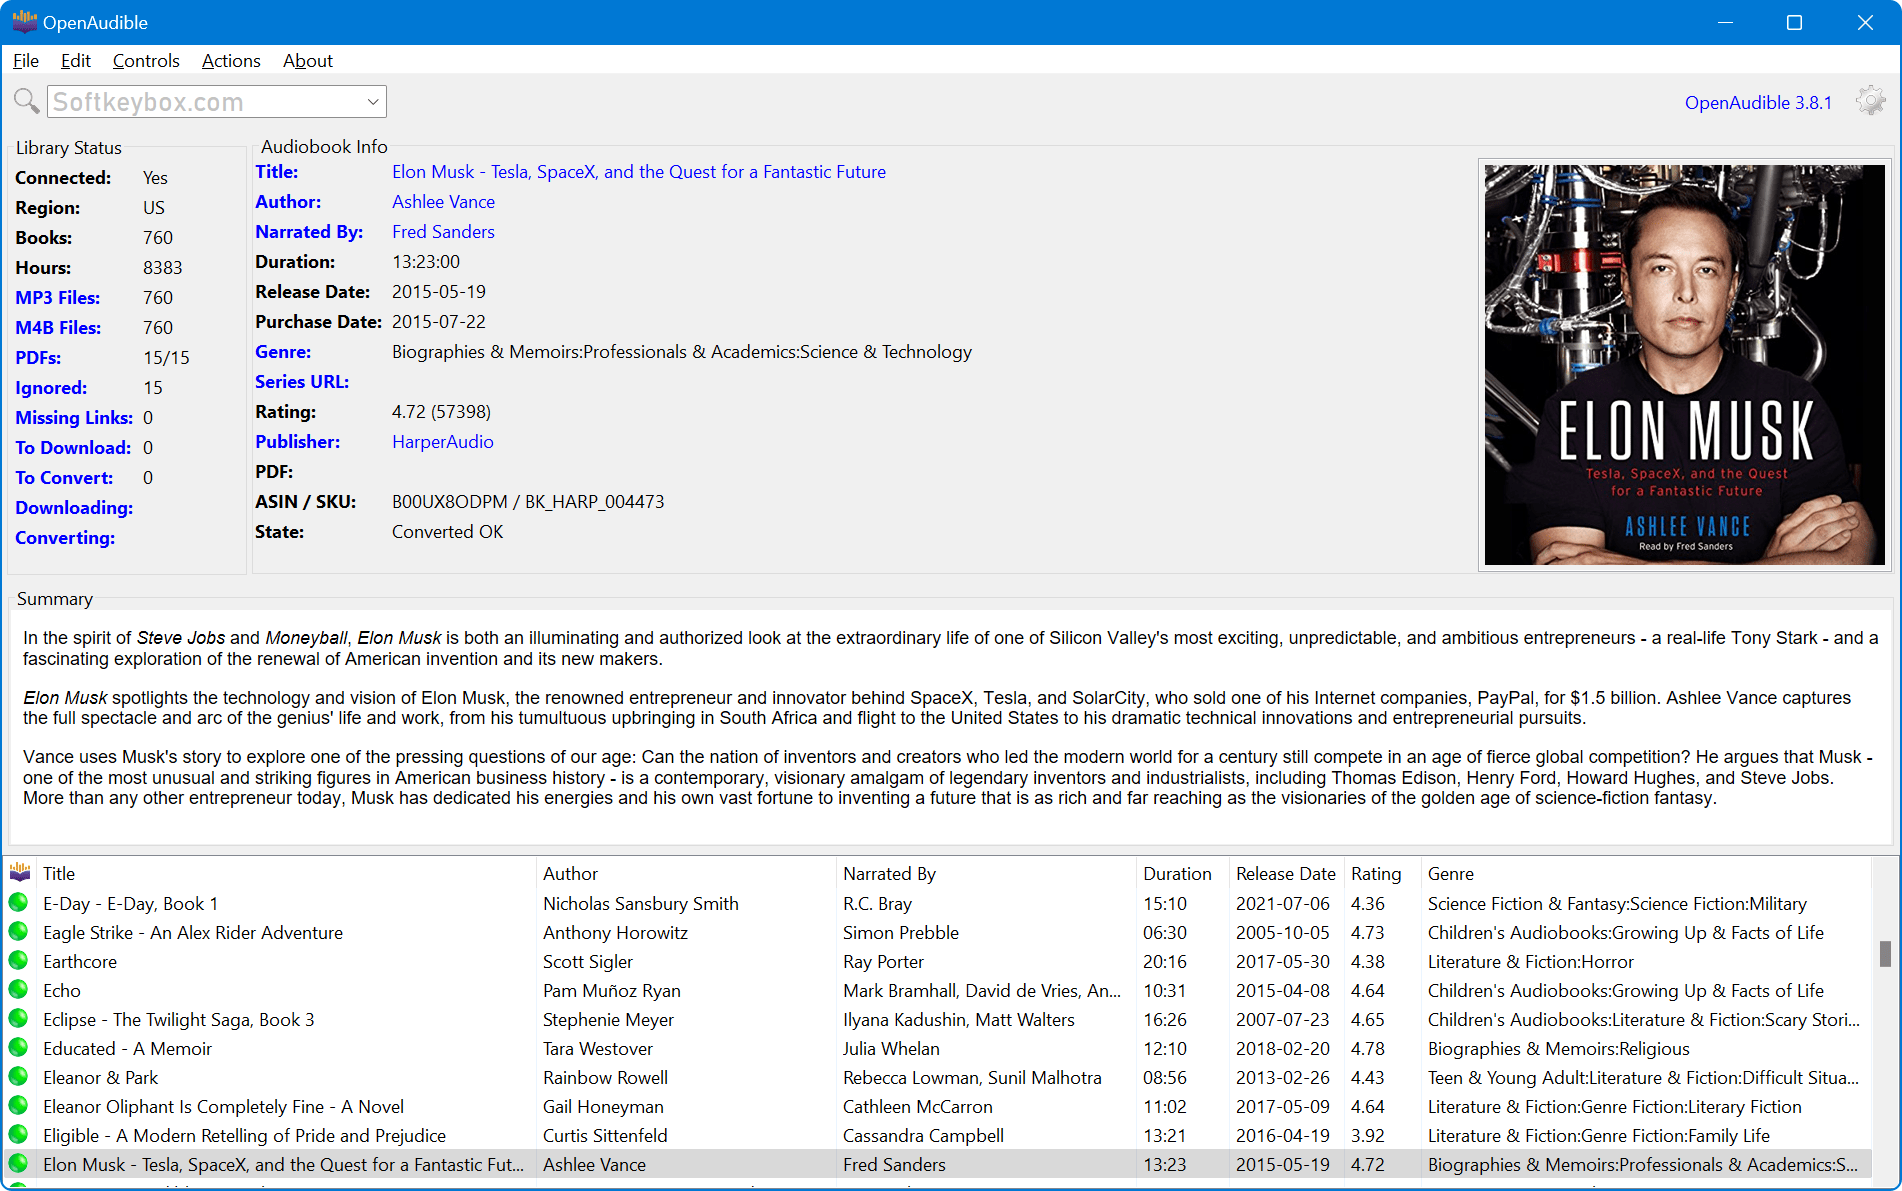The image size is (1902, 1191).
Task: Open the Controls menu
Action: click(145, 61)
